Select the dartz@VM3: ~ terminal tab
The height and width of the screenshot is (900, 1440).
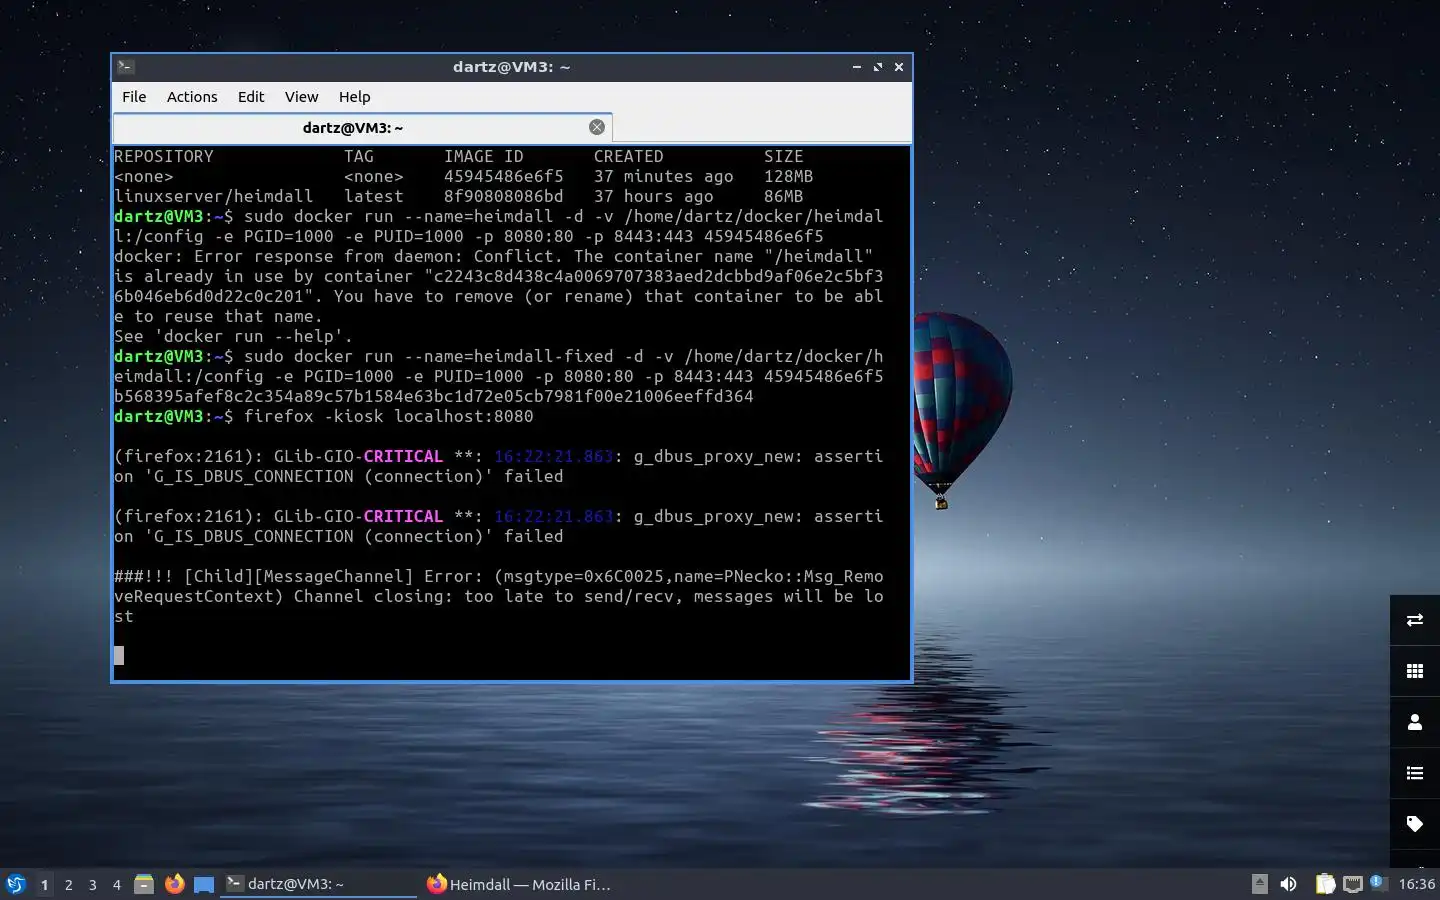point(353,128)
